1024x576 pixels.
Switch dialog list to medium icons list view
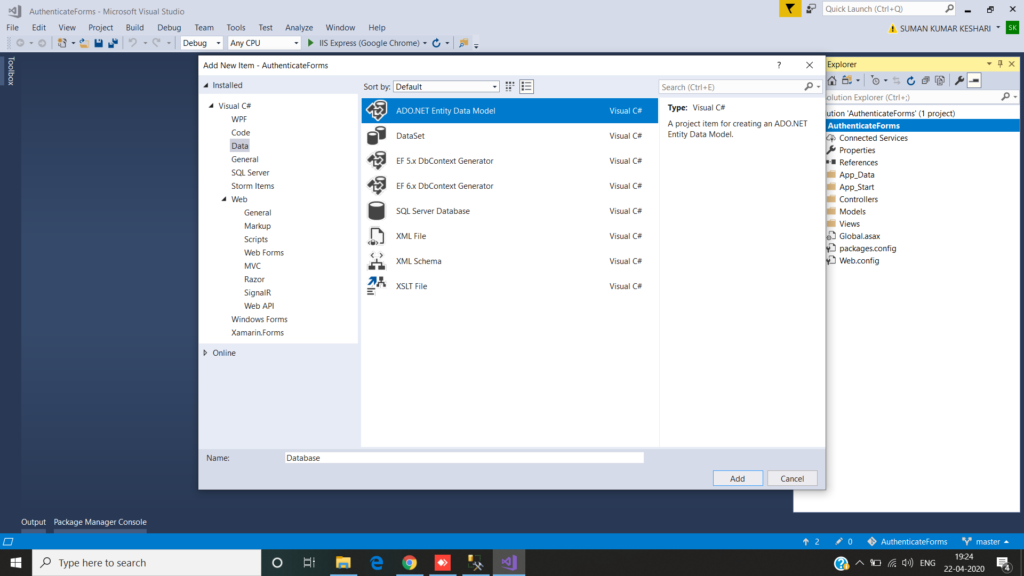point(526,86)
